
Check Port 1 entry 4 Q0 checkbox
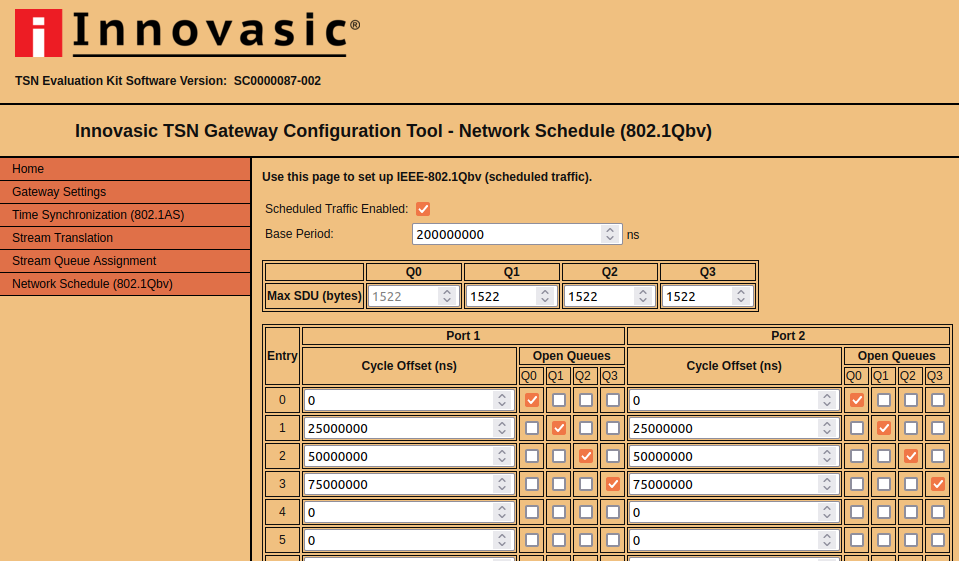pos(531,512)
